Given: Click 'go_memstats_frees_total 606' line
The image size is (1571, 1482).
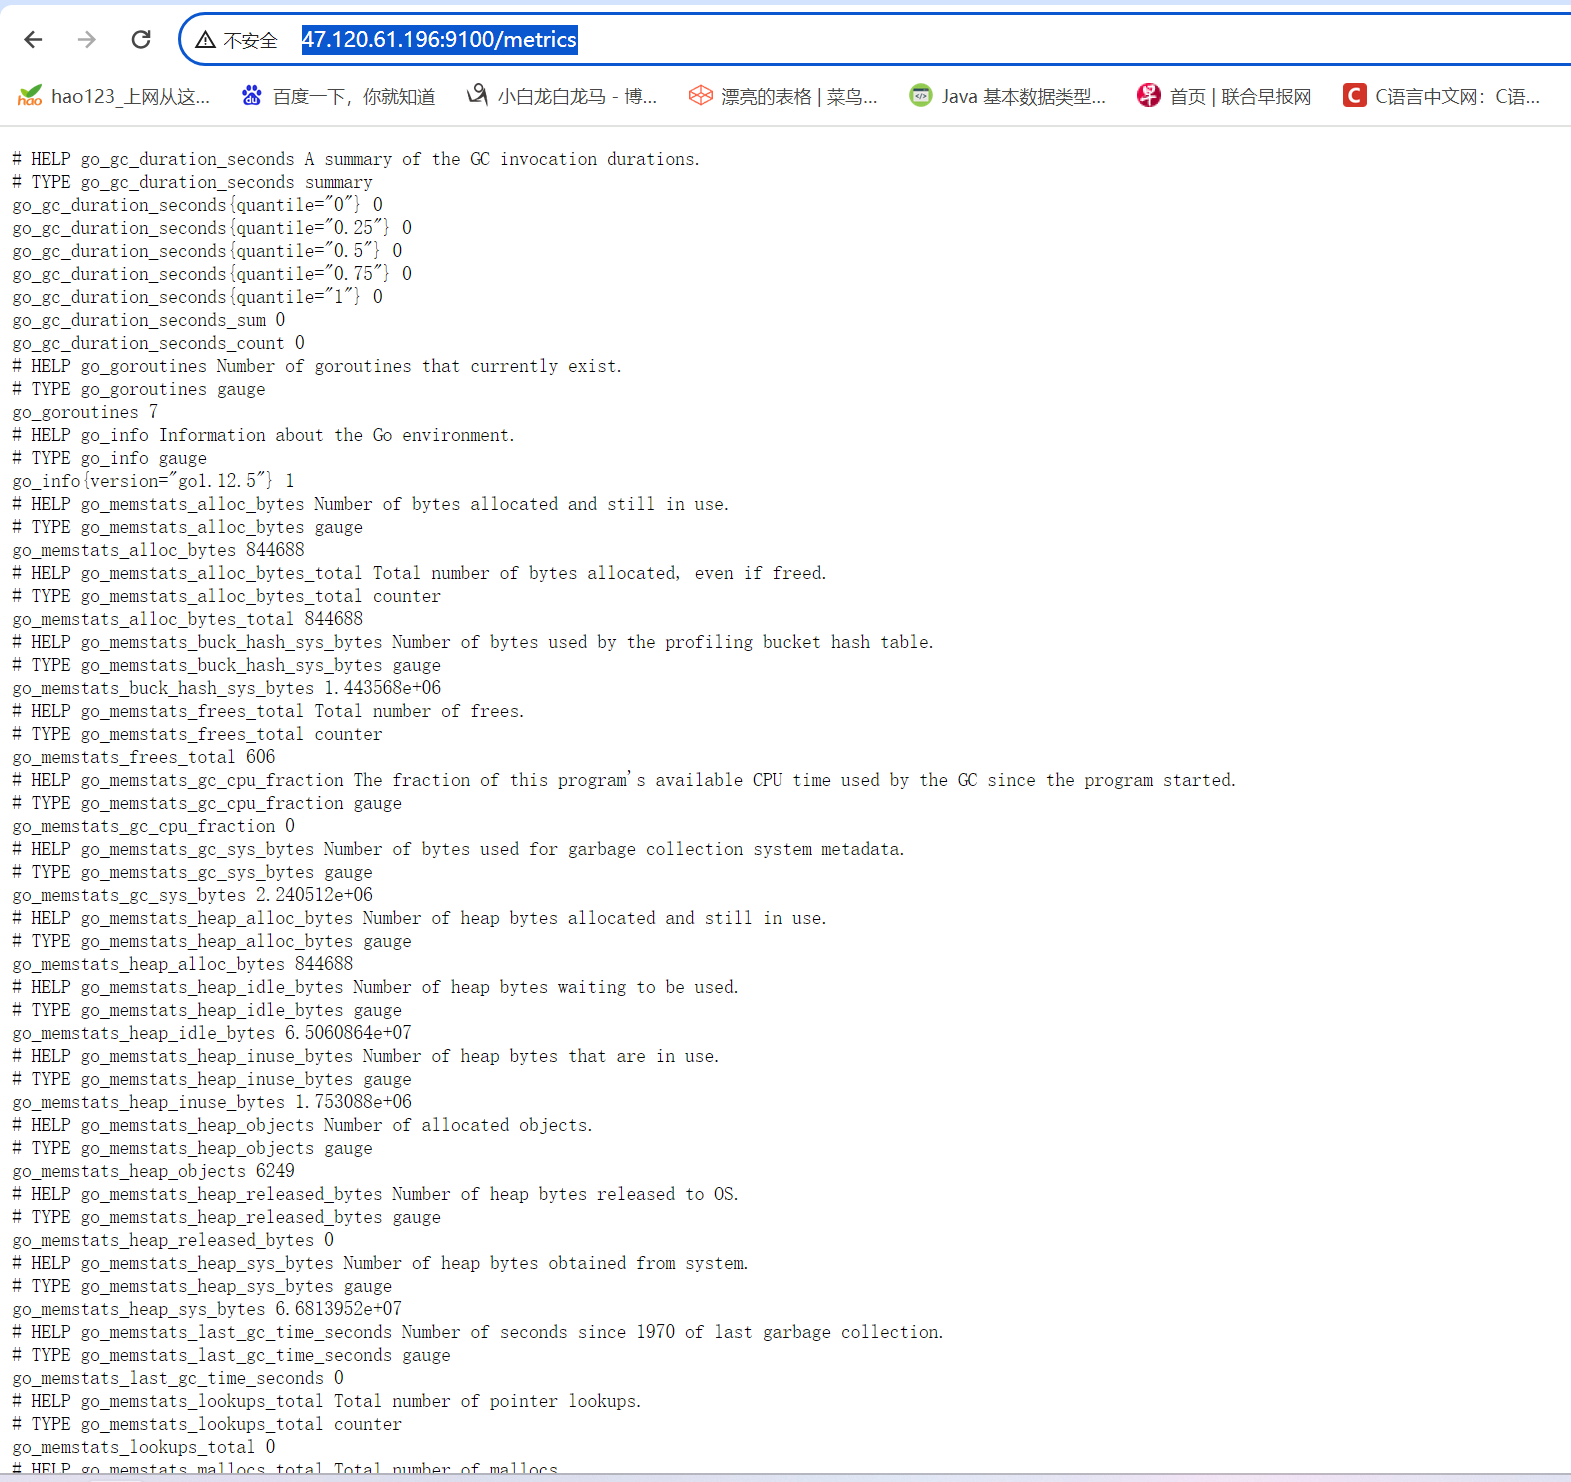Looking at the screenshot, I should click(x=143, y=757).
